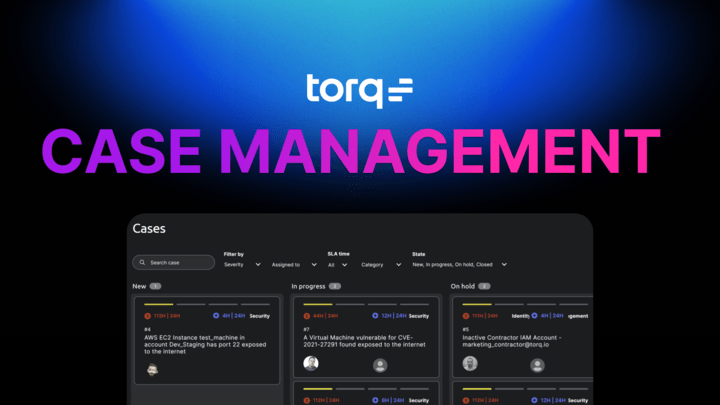Click the In progress column count badge
This screenshot has width=720, height=405.
pyautogui.click(x=335, y=287)
